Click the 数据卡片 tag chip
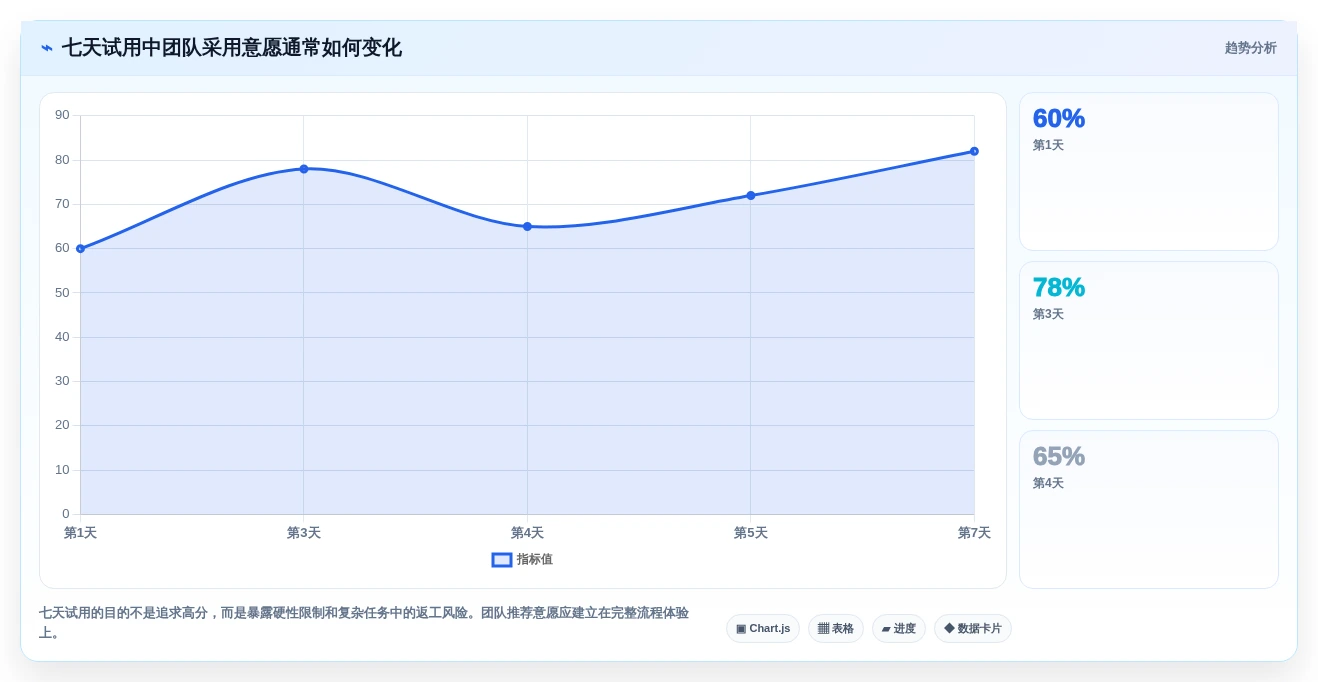This screenshot has width=1318, height=682. pyautogui.click(x=973, y=629)
